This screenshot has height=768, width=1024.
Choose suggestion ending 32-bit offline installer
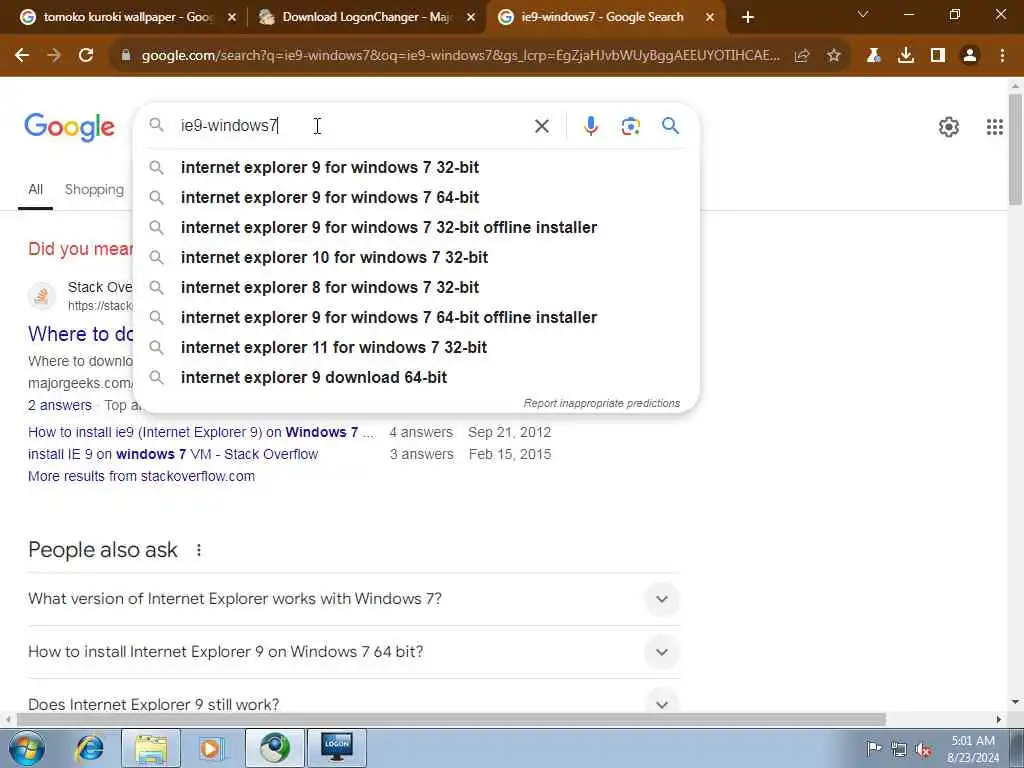pos(417,227)
